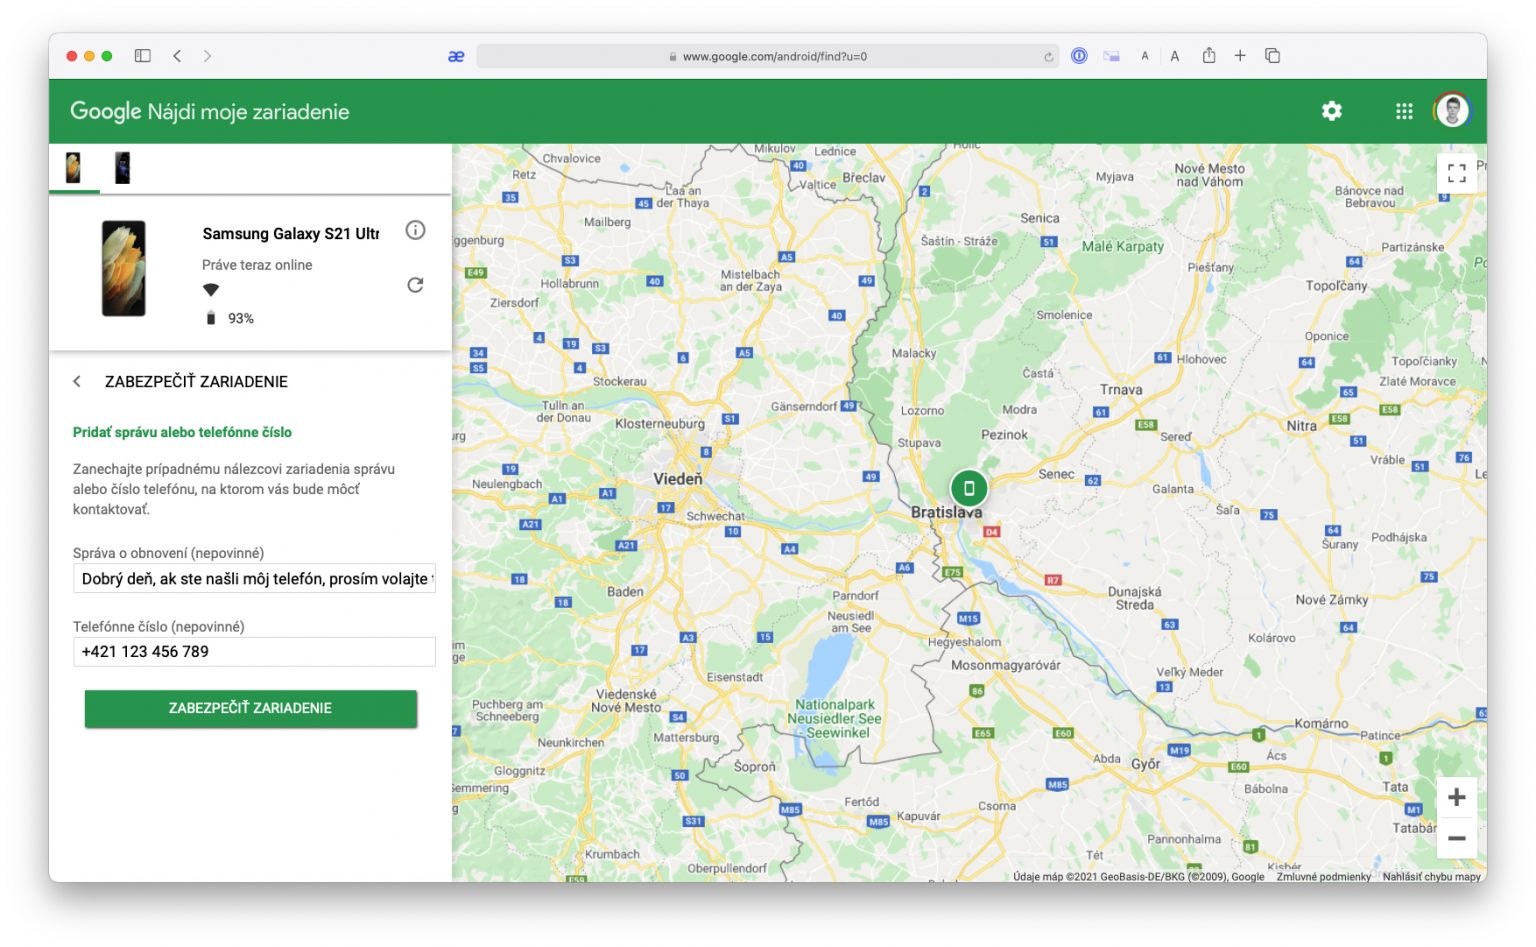Screen dimensions: 1536x947
Task: Click the larger text size A button
Action: pyautogui.click(x=1175, y=56)
